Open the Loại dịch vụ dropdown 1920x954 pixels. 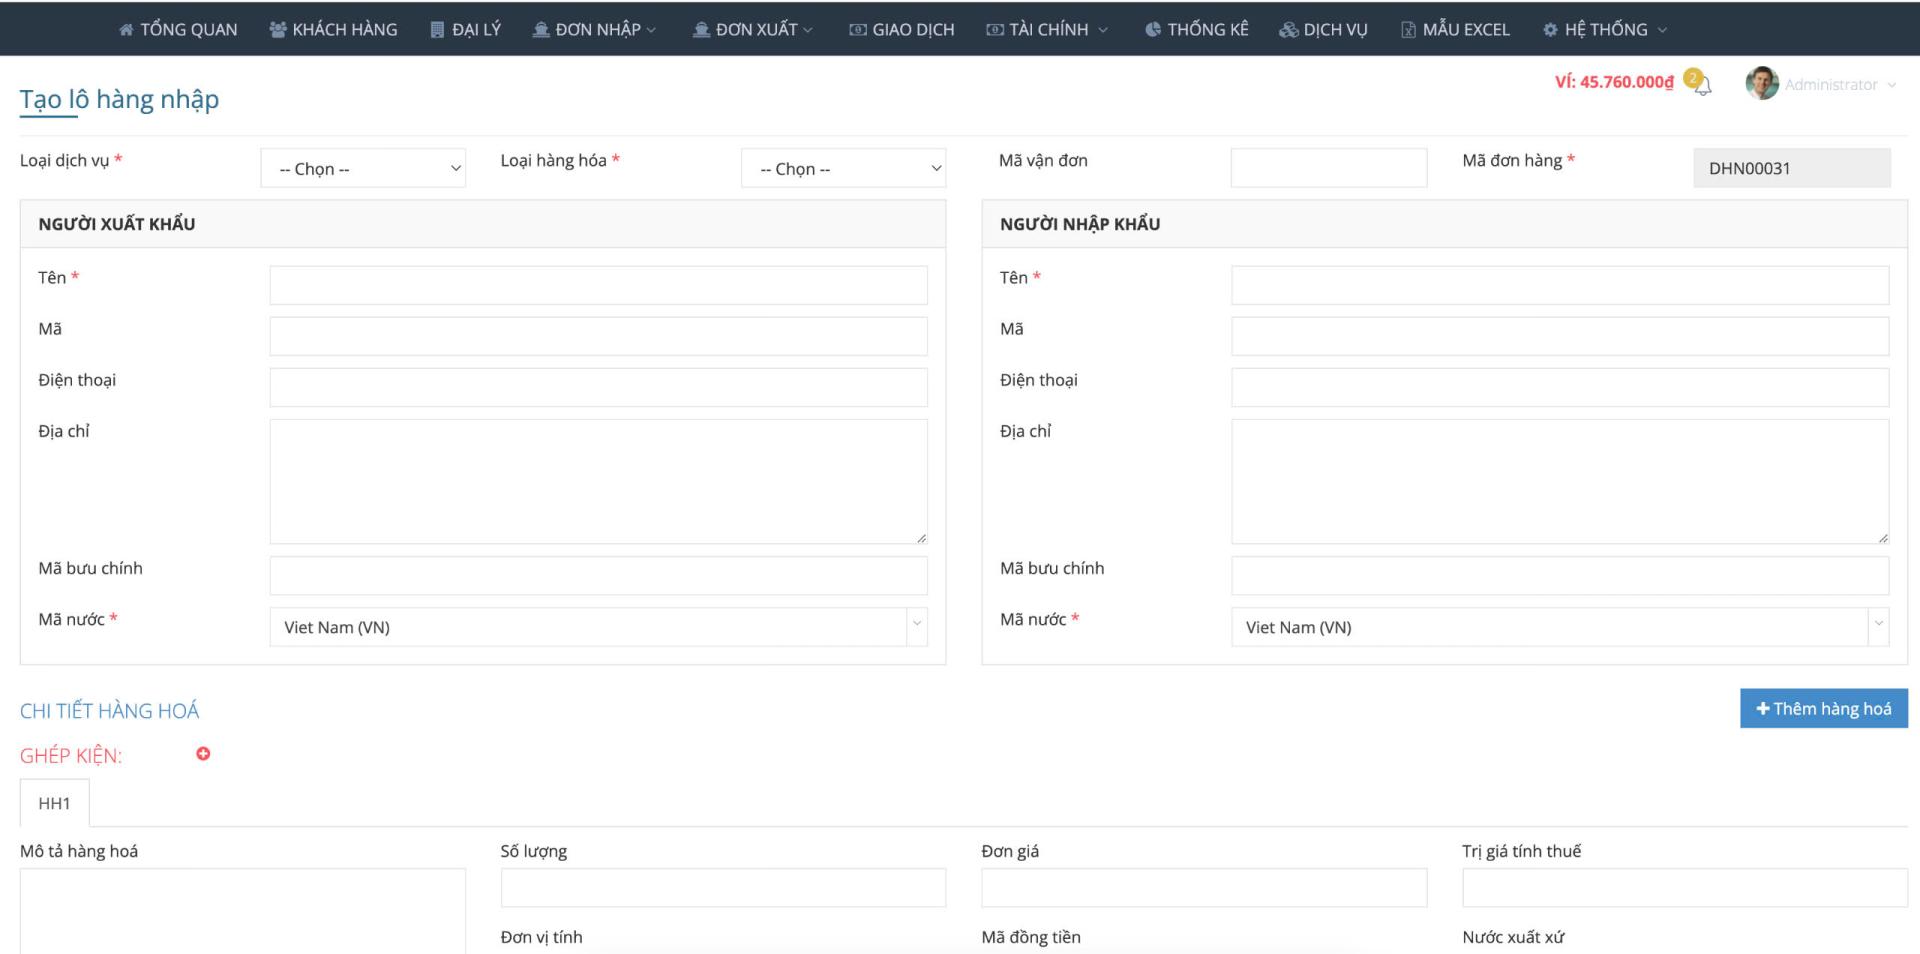pyautogui.click(x=362, y=167)
